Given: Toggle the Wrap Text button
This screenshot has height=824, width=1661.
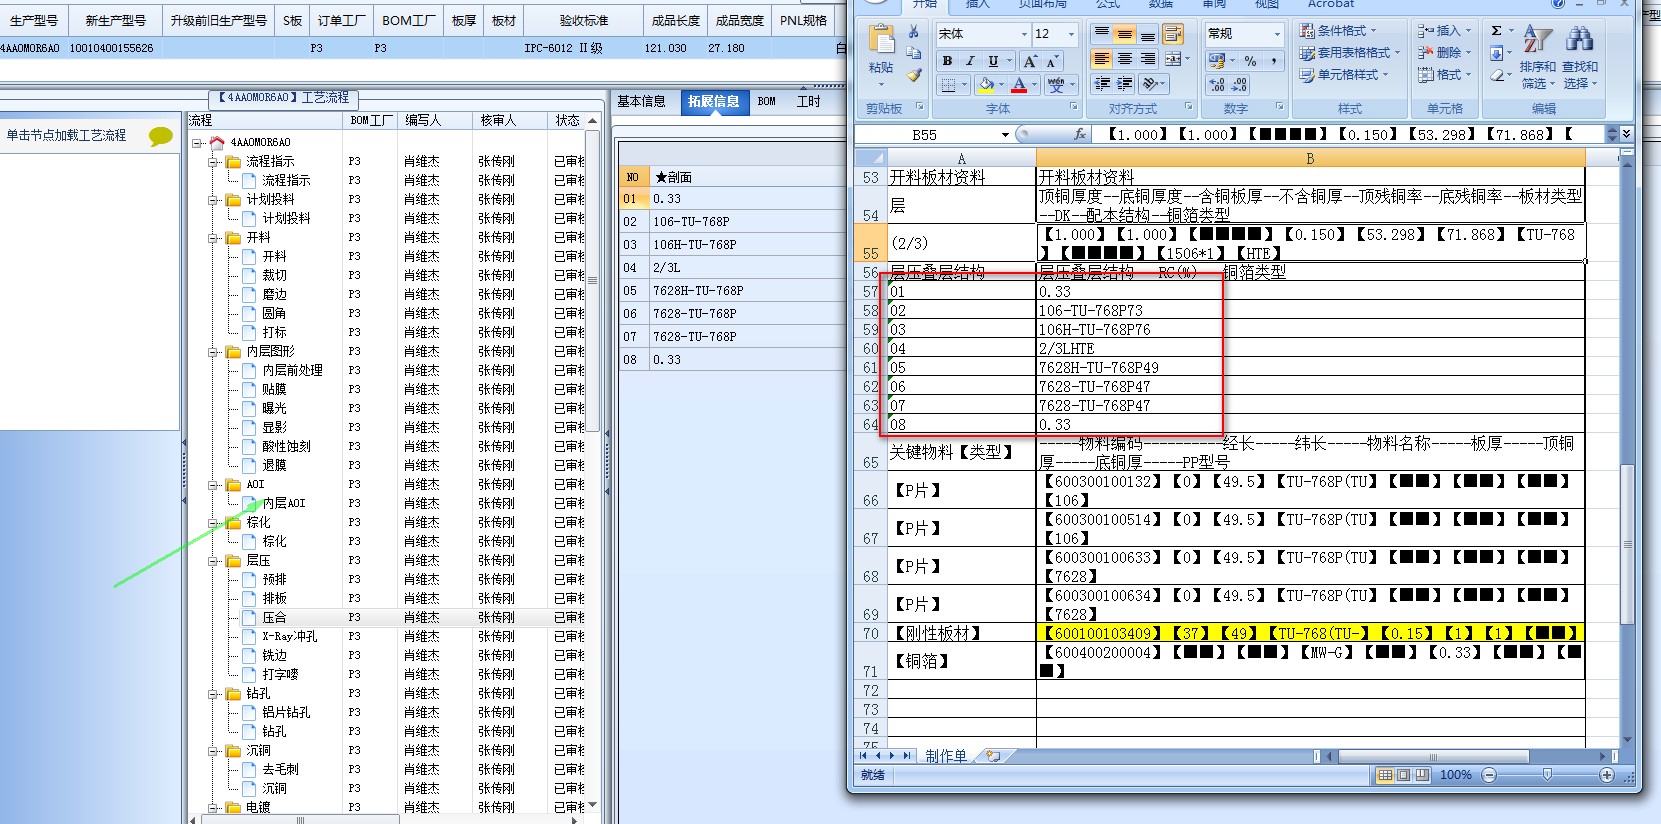Looking at the screenshot, I should [1173, 34].
